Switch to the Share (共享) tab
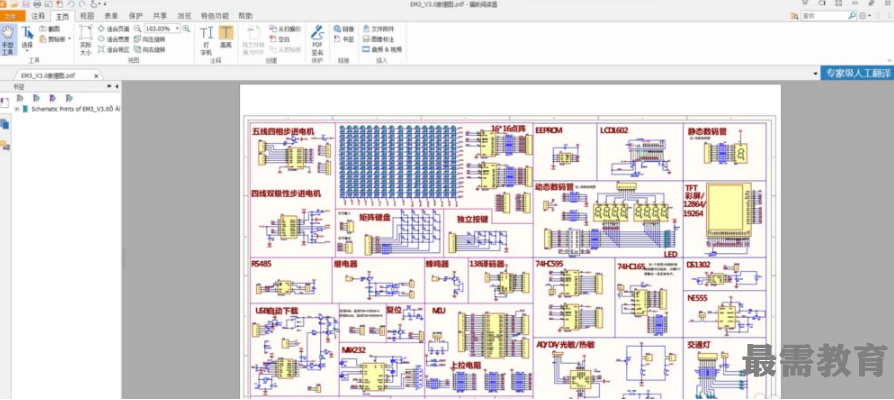This screenshot has height=400, width=894. (x=160, y=16)
